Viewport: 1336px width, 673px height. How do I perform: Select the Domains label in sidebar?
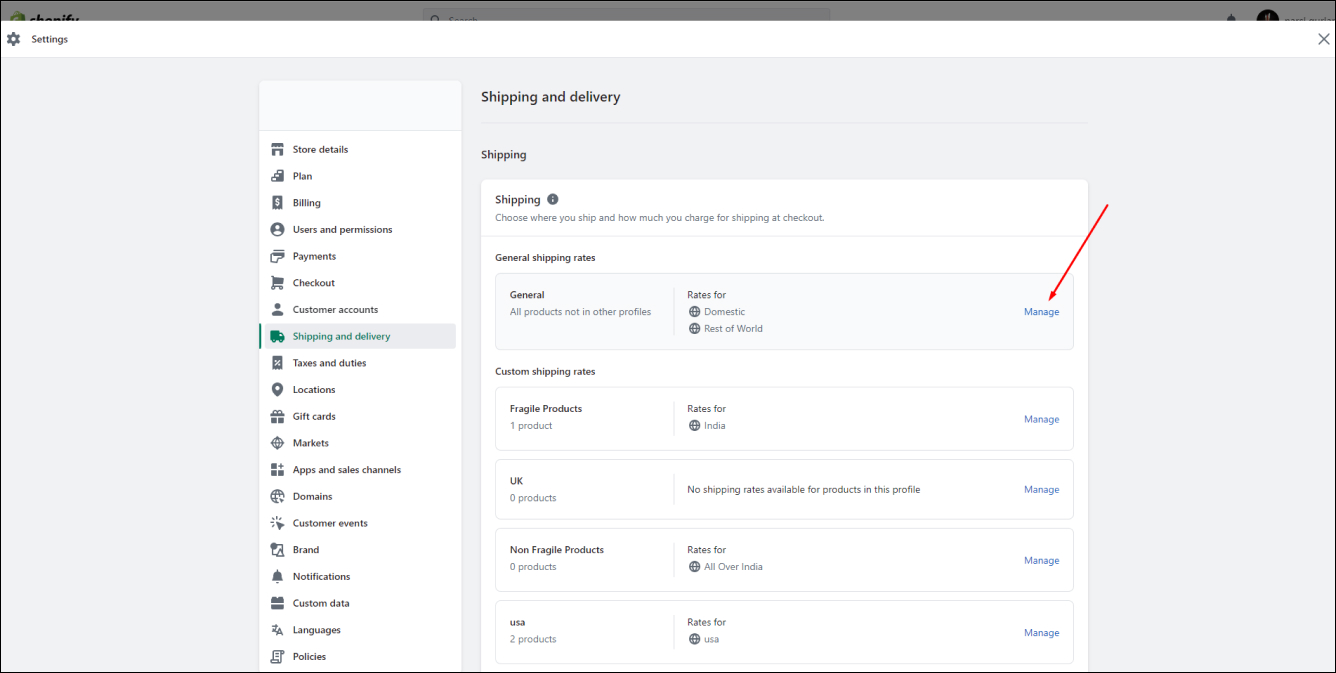click(x=313, y=497)
